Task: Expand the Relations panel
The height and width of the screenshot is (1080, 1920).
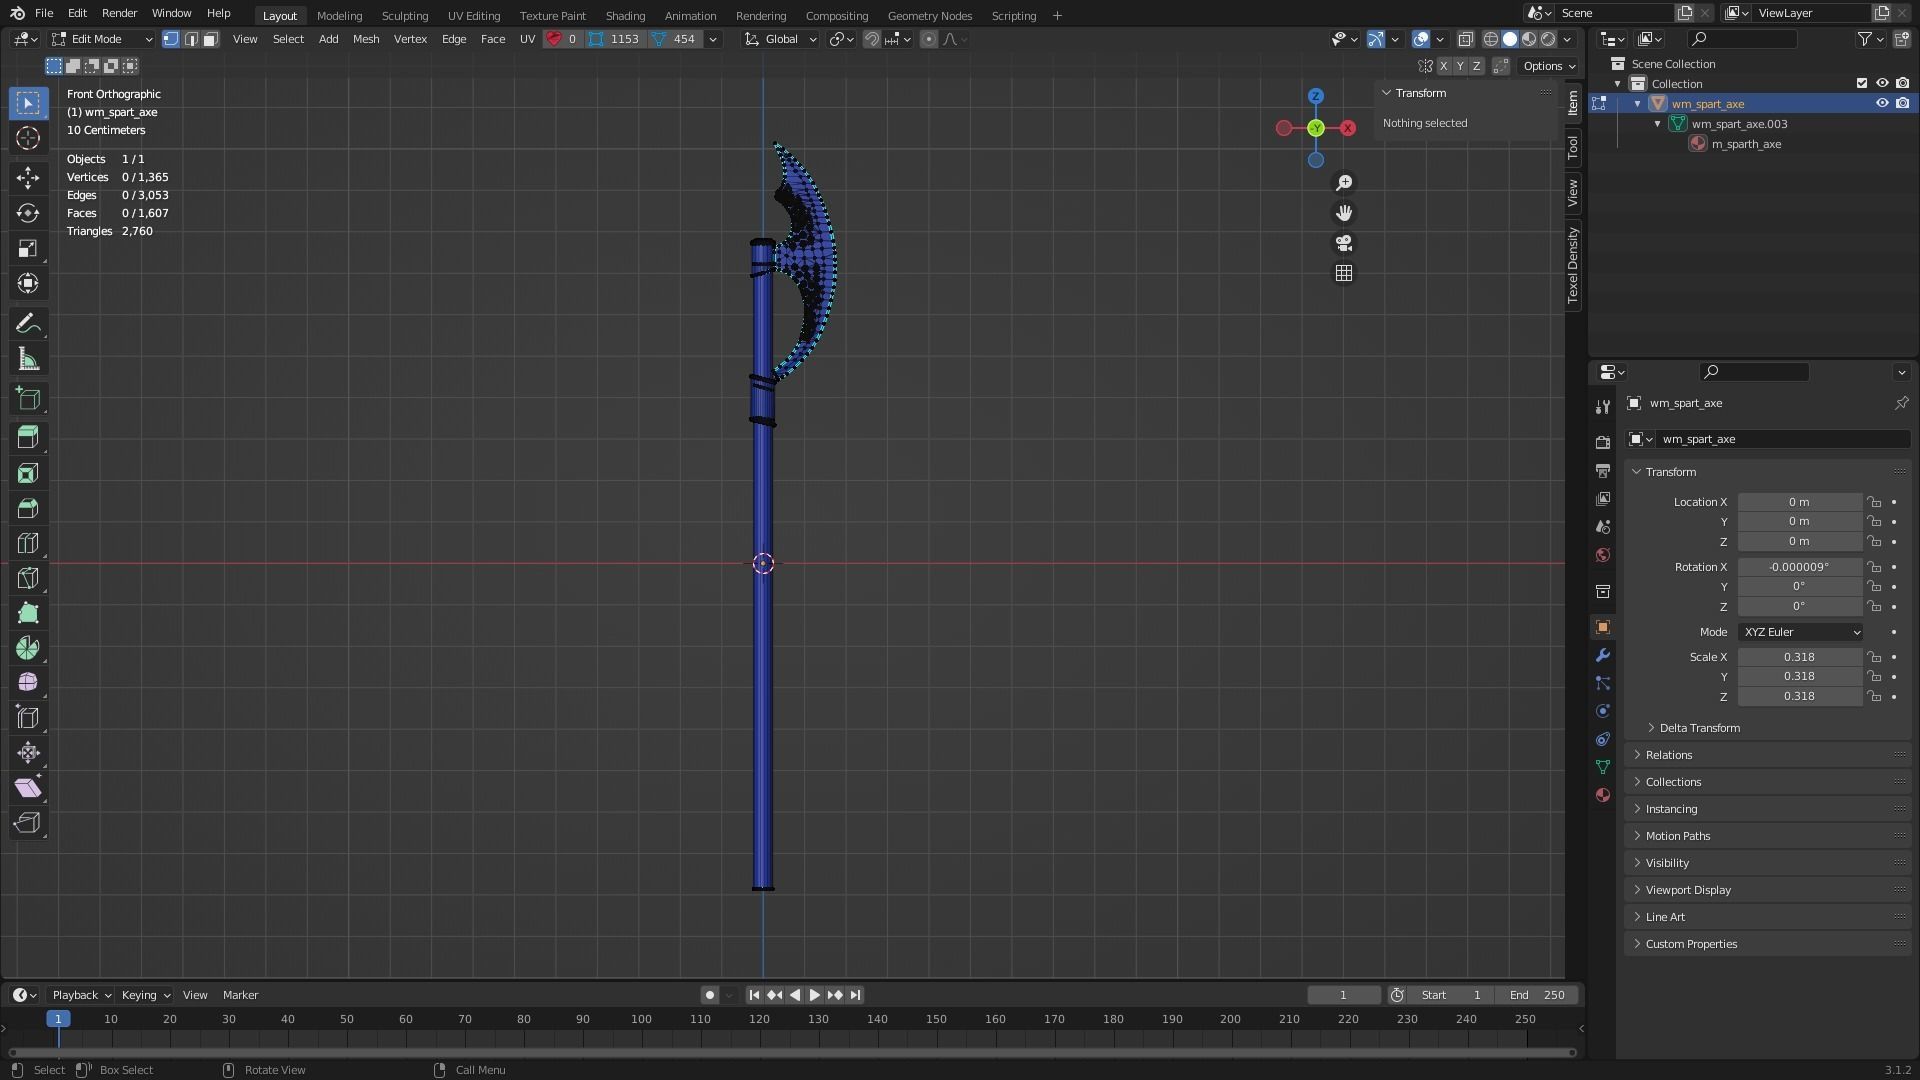Action: point(1669,755)
